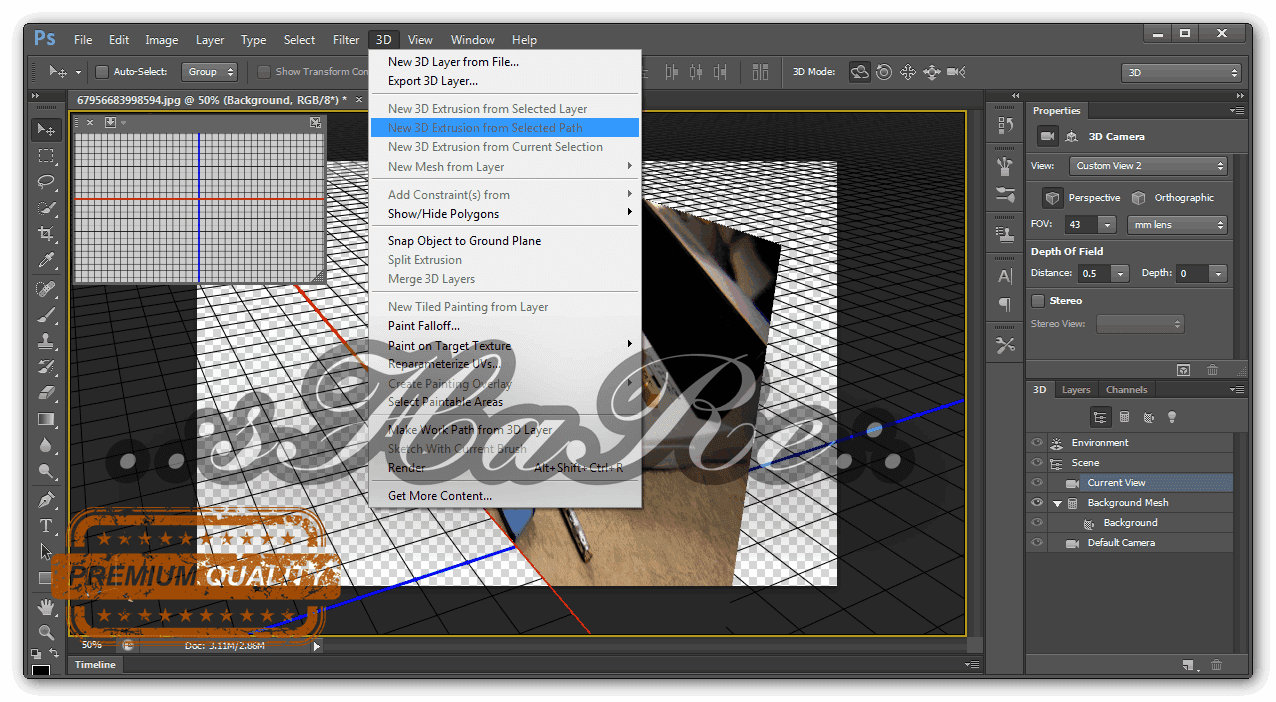
Task: Select the Horizontal Type tool
Action: (x=46, y=525)
